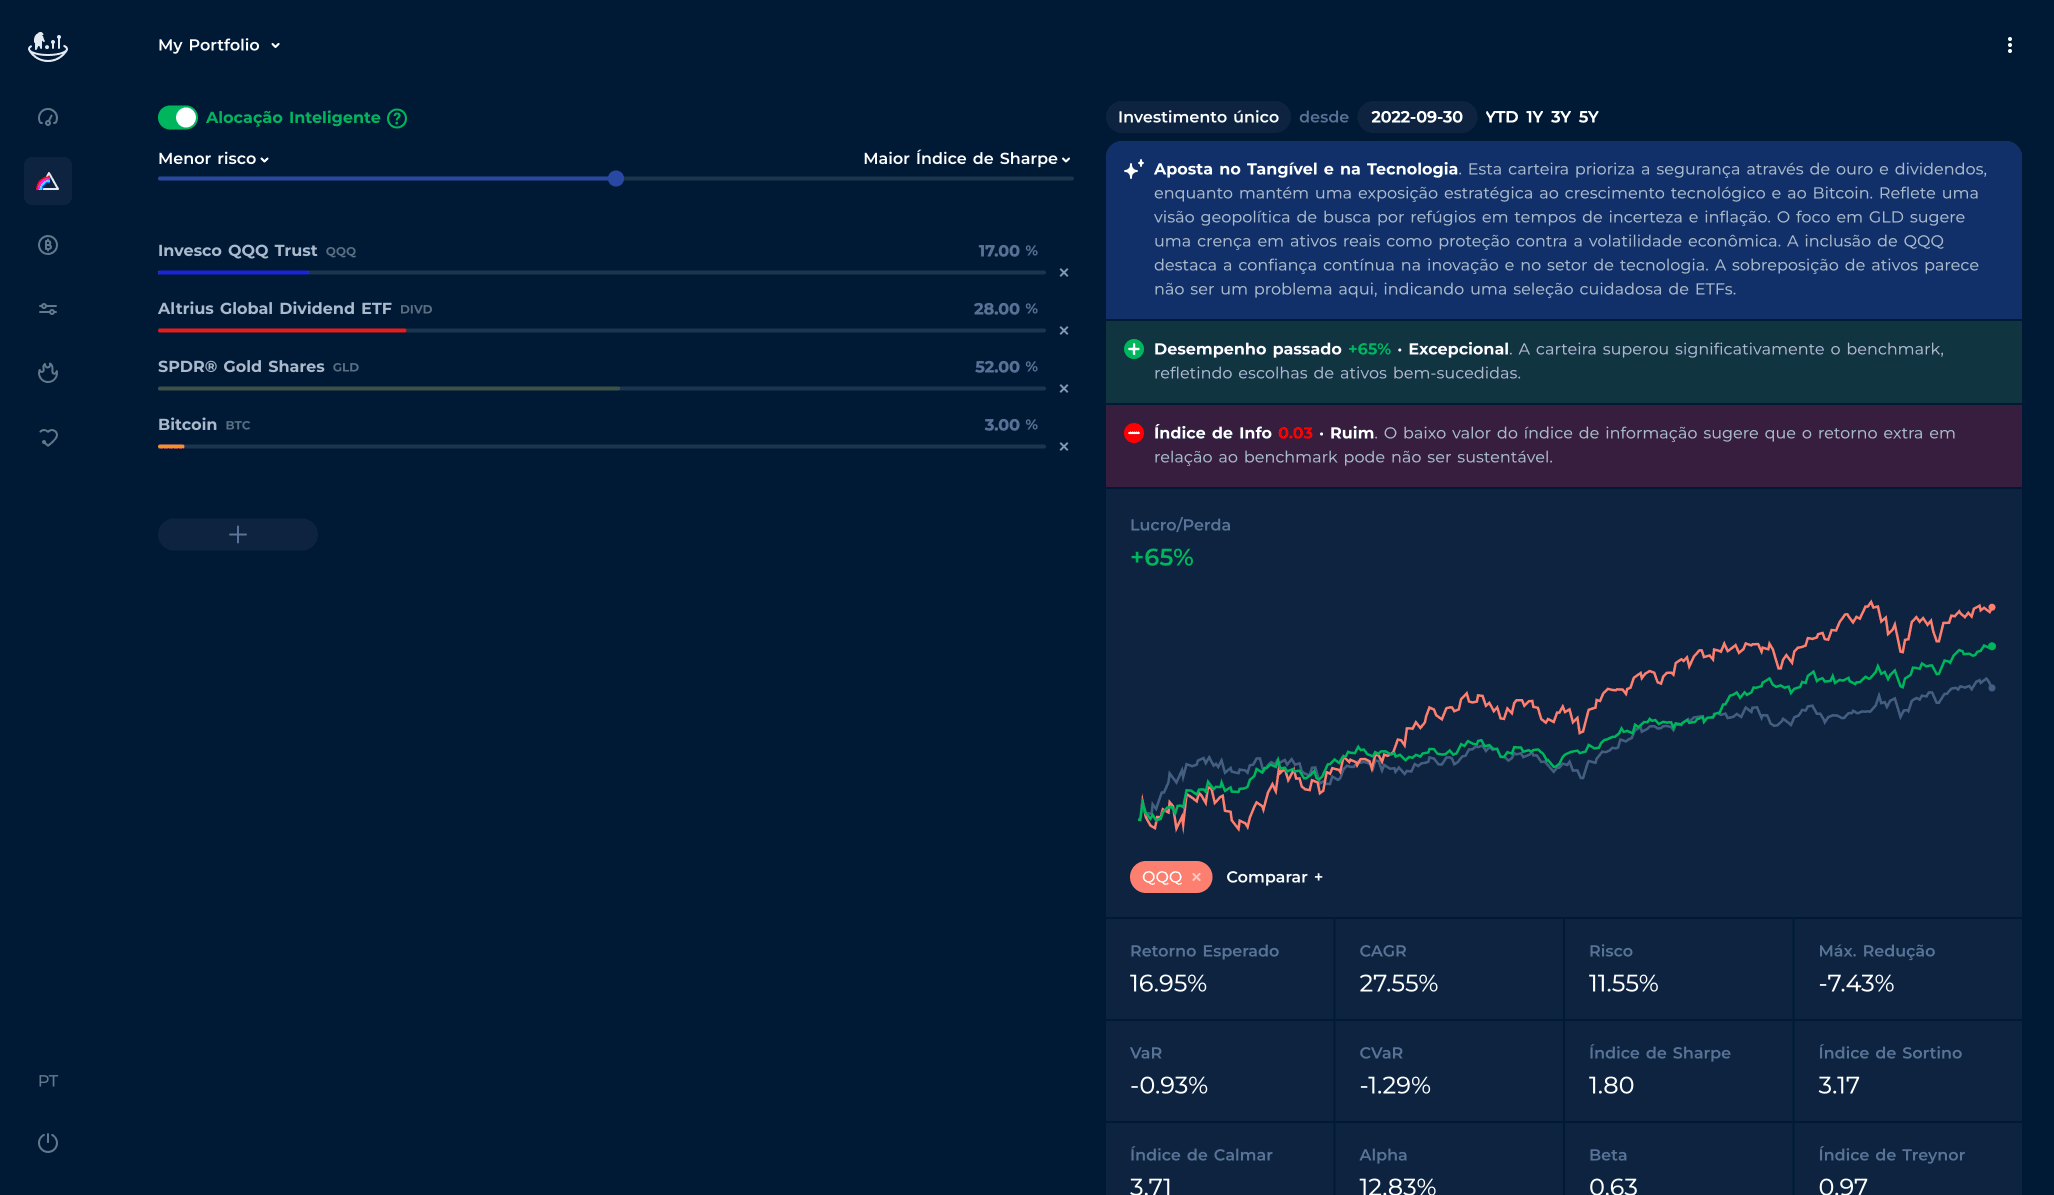Click the CAGR 27.55% metric card
Image resolution: width=2054 pixels, height=1195 pixels.
click(1449, 969)
